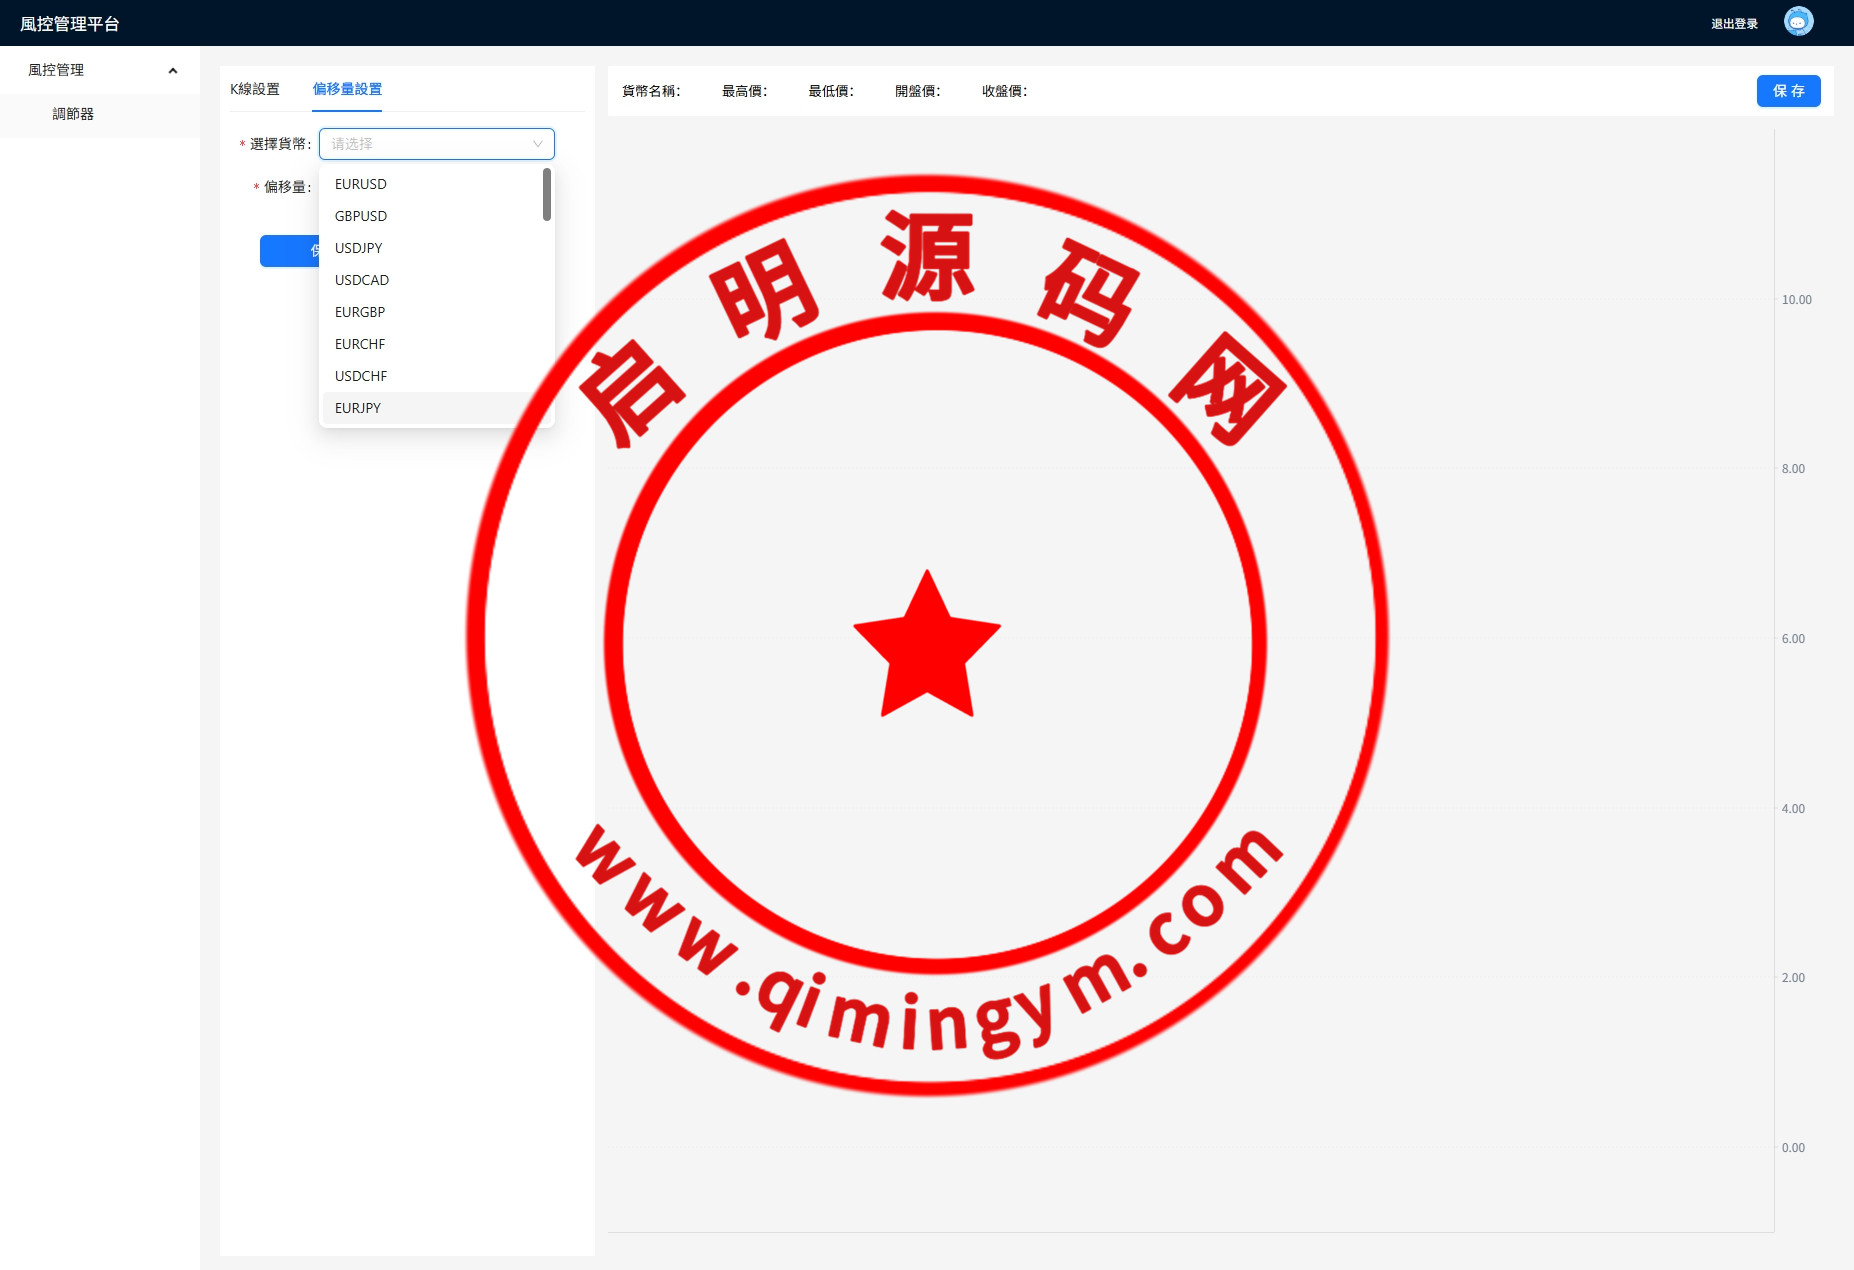The height and width of the screenshot is (1270, 1854).
Task: Click the blue save button in form
Action: click(x=289, y=251)
